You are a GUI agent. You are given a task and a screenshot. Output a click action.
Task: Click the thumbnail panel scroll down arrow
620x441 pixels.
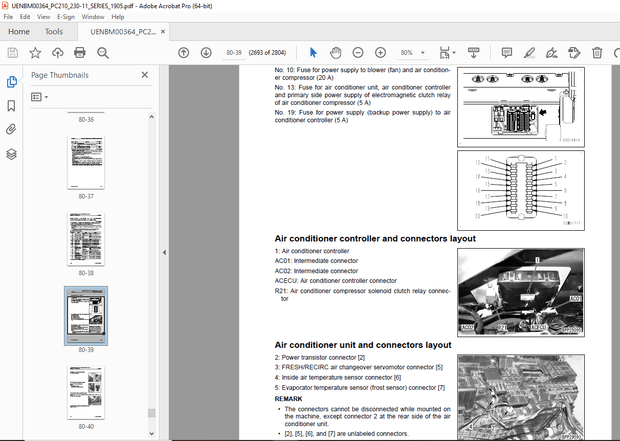click(151, 433)
